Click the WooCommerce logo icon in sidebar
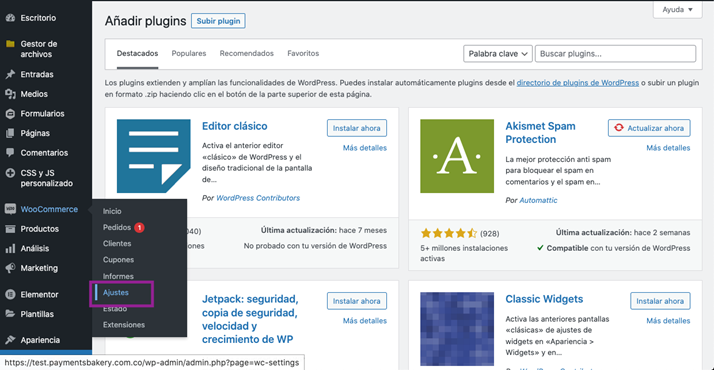Viewport: 714px width, 370px height. (10, 209)
